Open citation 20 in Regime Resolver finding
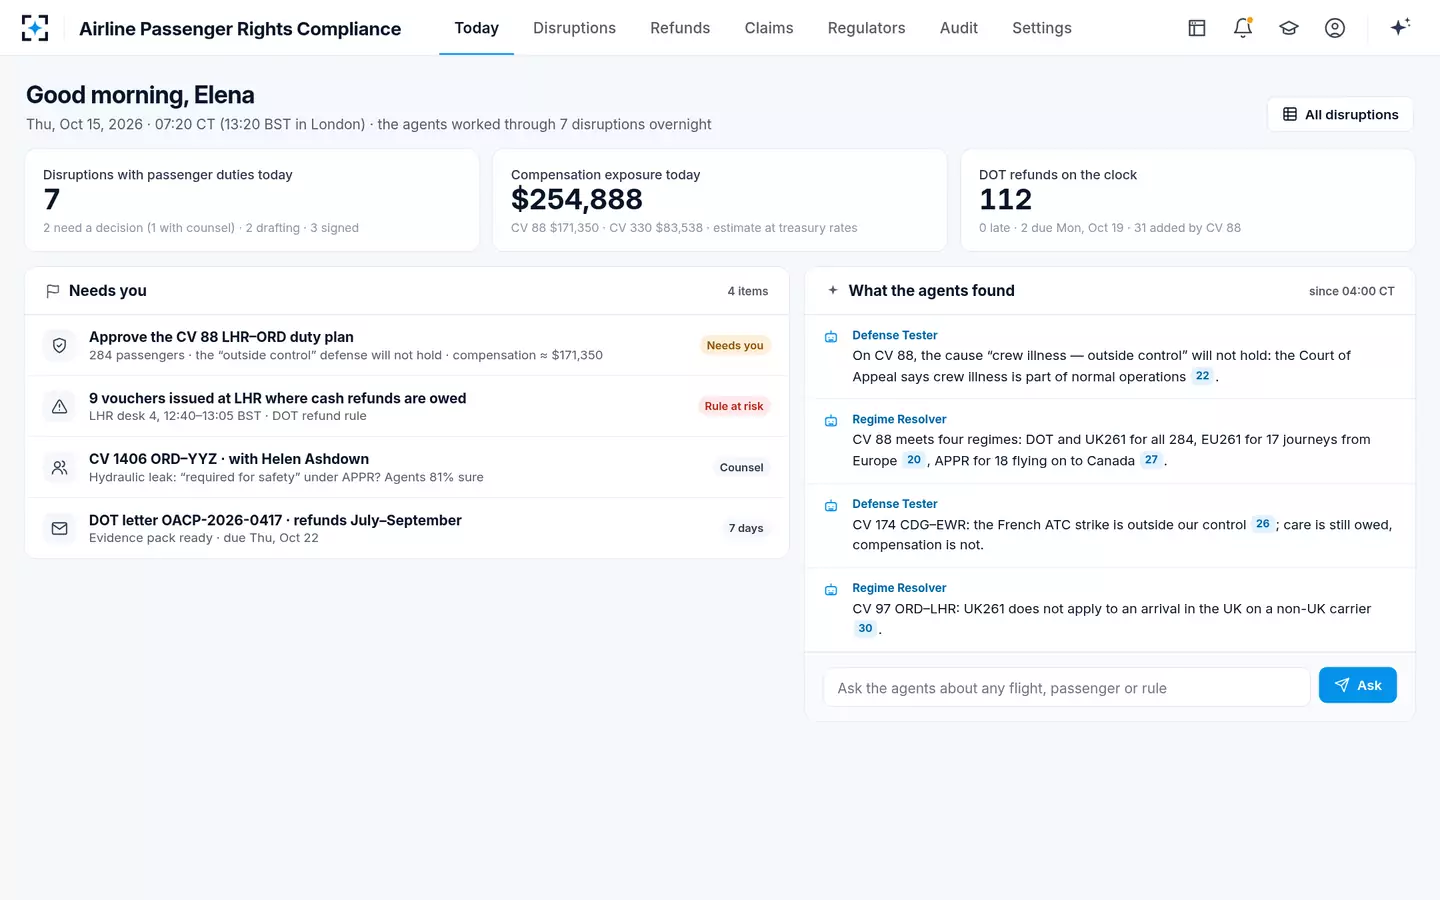This screenshot has width=1440, height=900. (914, 460)
